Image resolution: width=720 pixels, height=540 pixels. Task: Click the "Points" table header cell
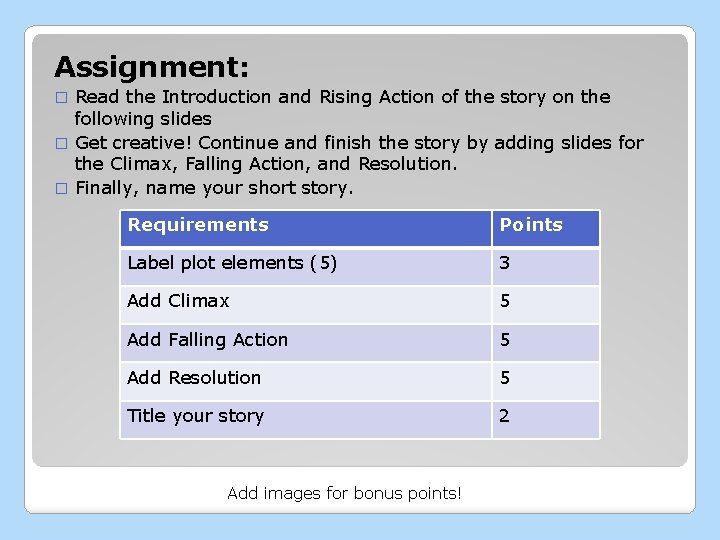(x=545, y=226)
